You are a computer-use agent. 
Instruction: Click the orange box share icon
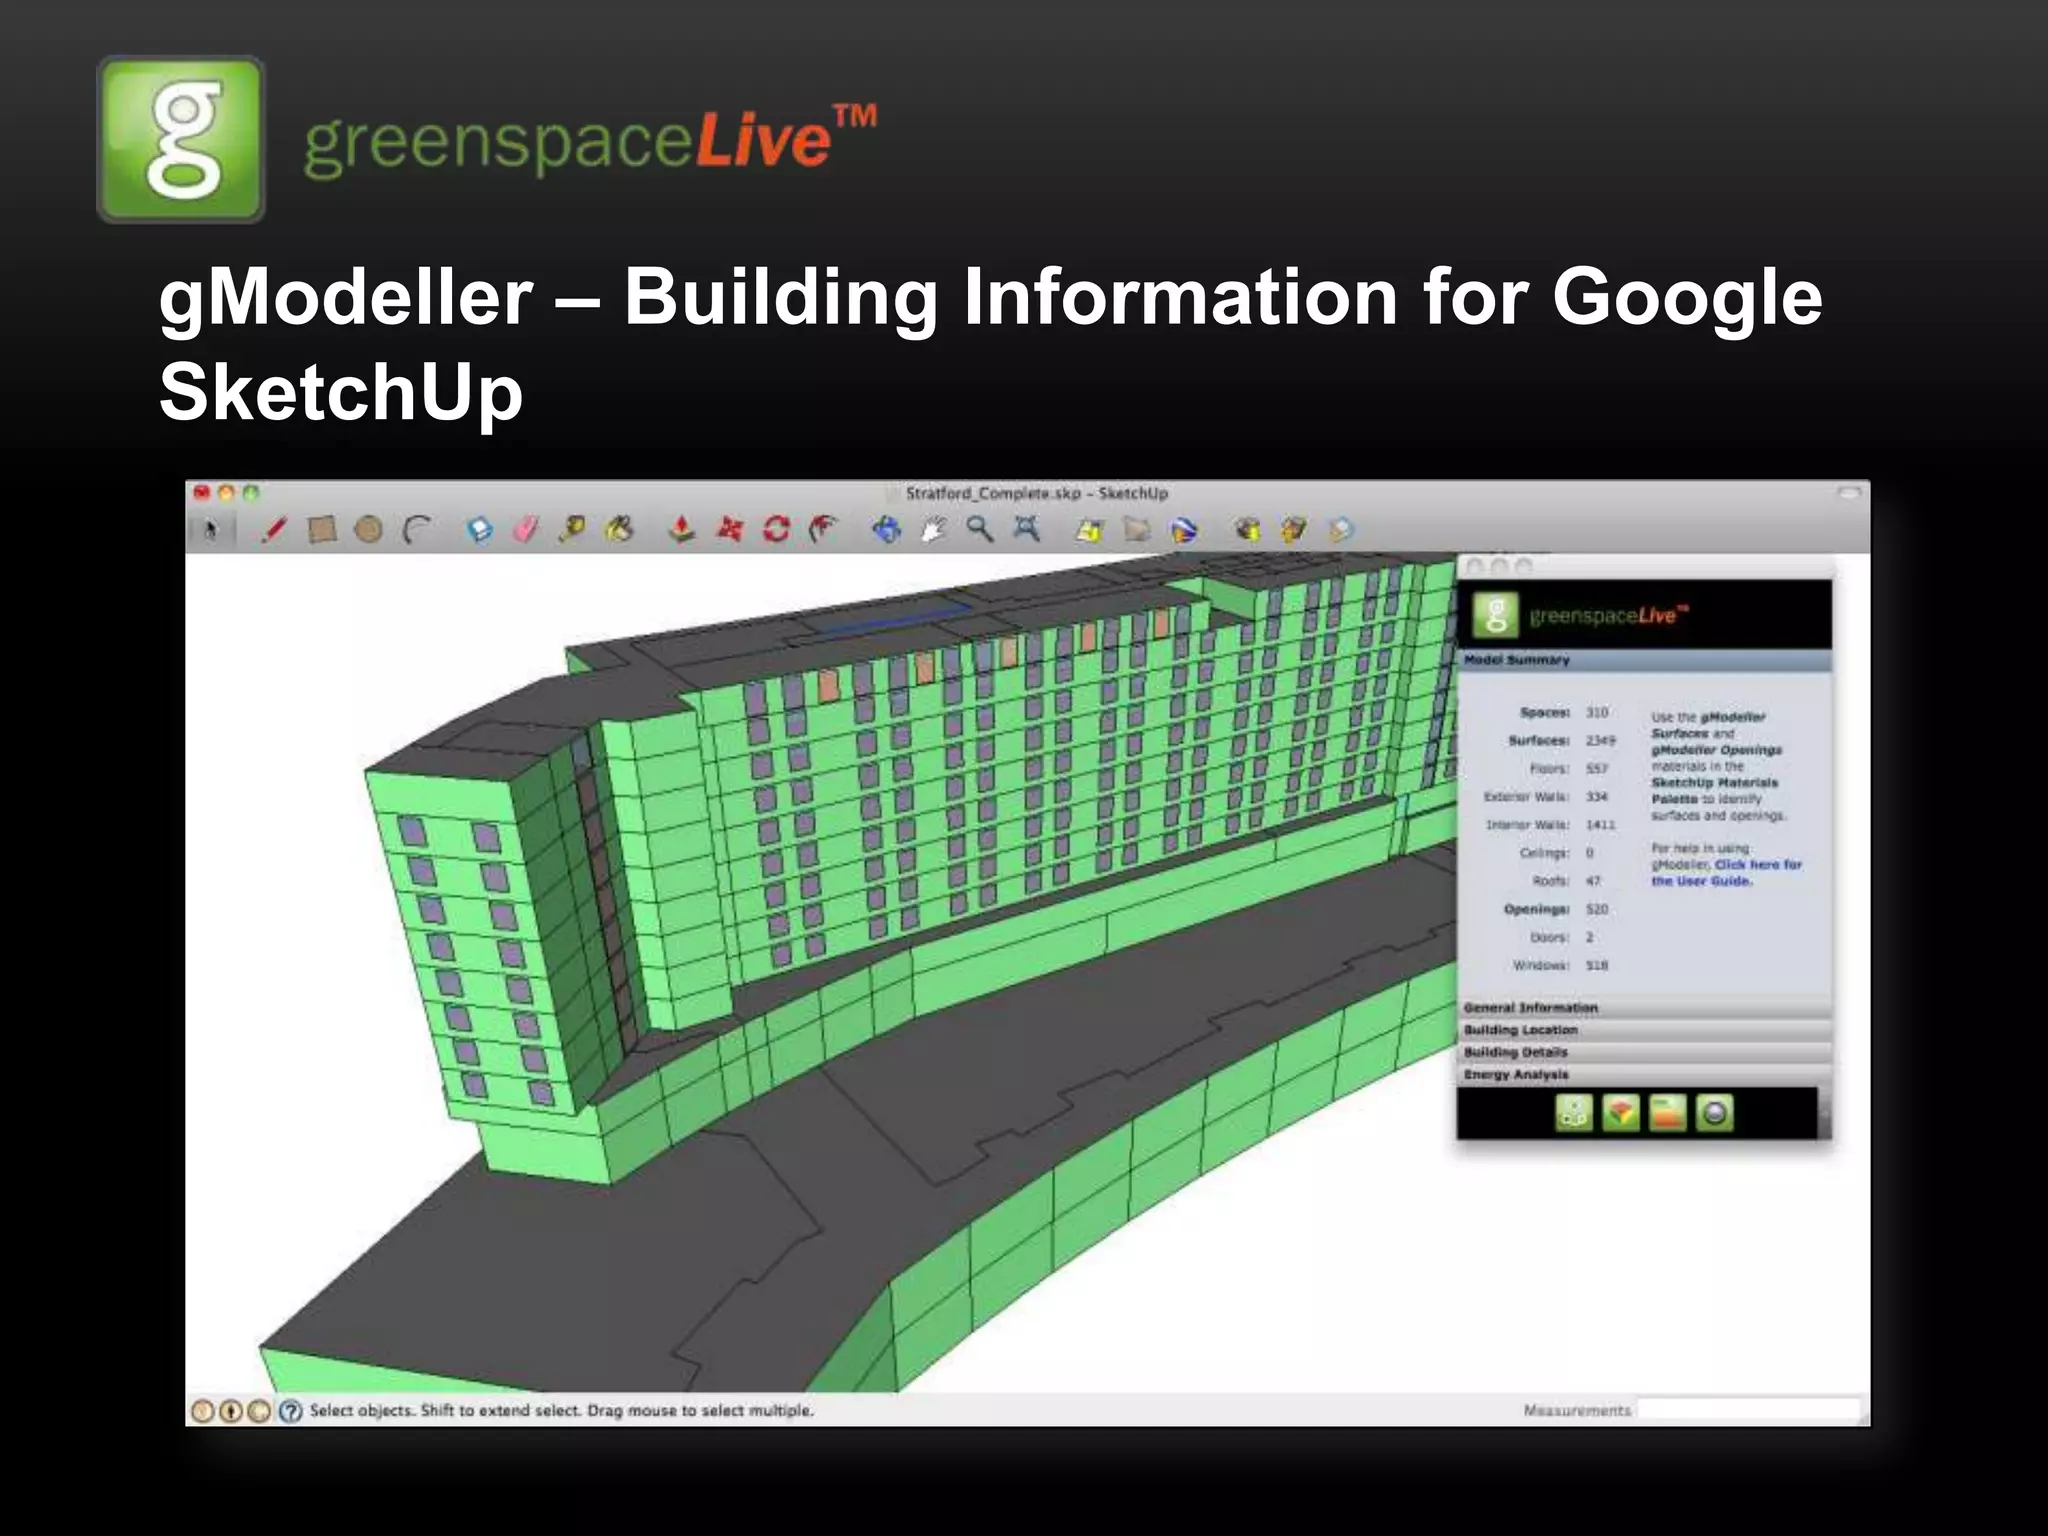click(1294, 529)
